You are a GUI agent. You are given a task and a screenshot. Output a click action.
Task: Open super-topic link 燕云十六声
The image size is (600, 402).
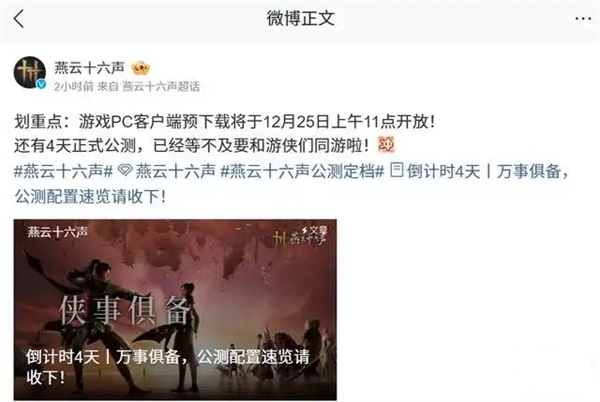(176, 171)
